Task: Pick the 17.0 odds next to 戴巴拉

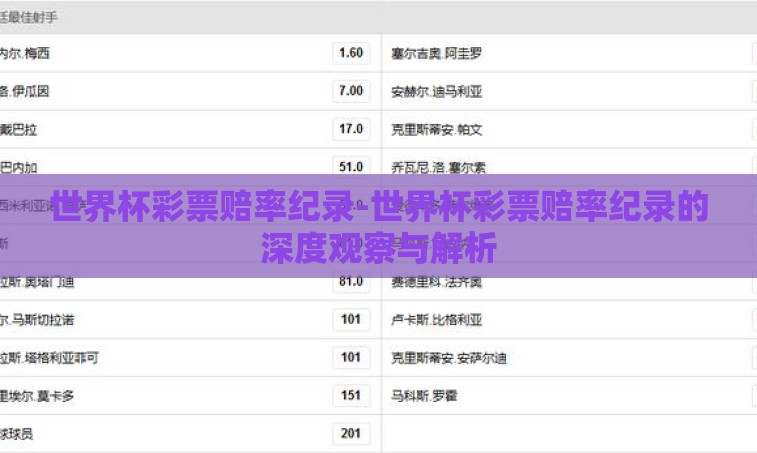Action: (351, 129)
